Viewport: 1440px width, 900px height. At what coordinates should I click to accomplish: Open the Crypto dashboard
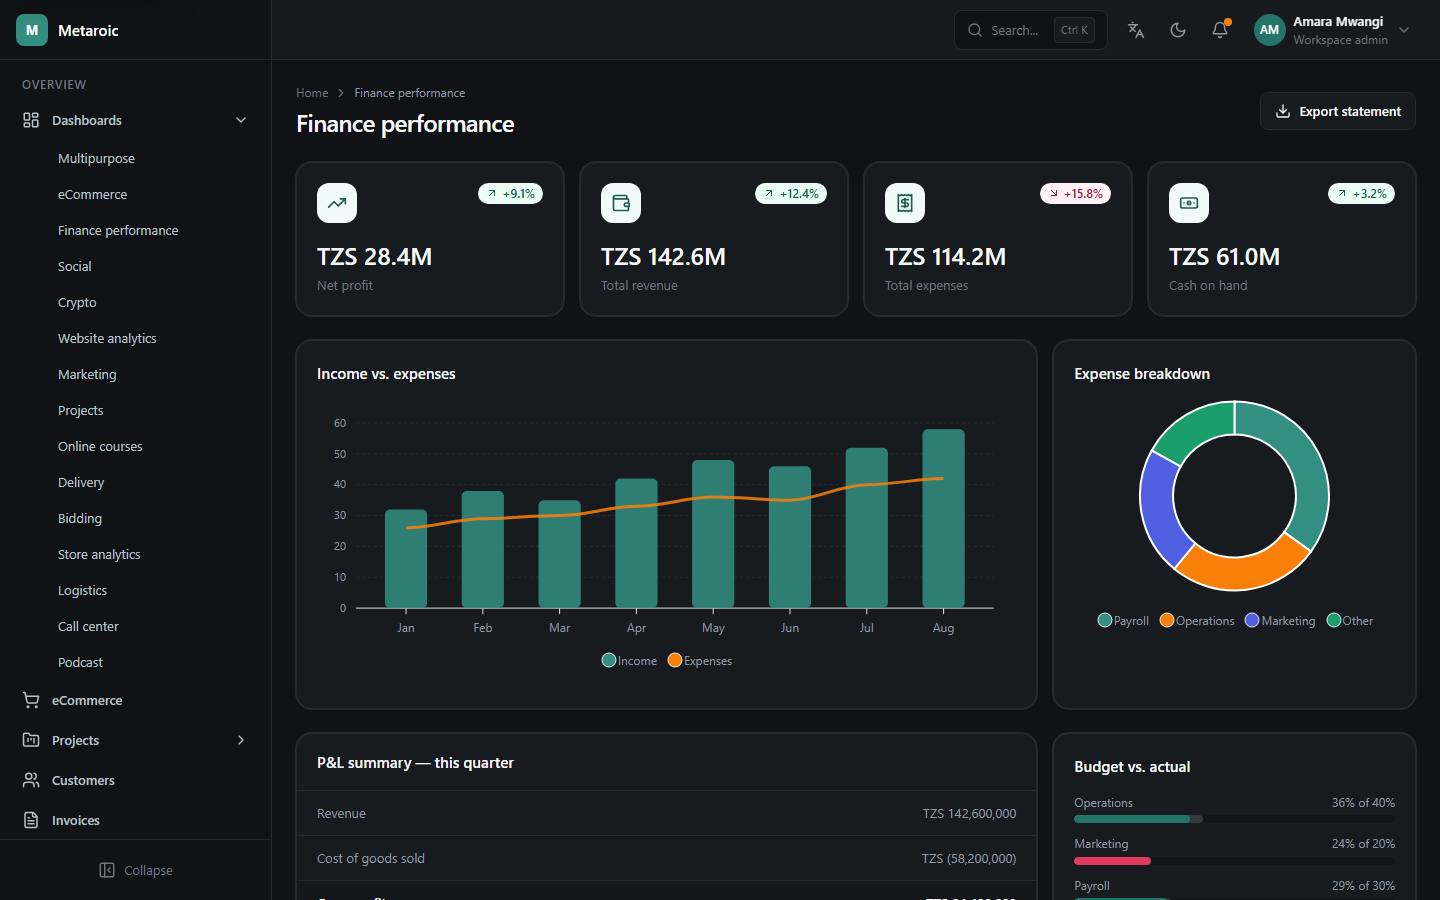77,302
